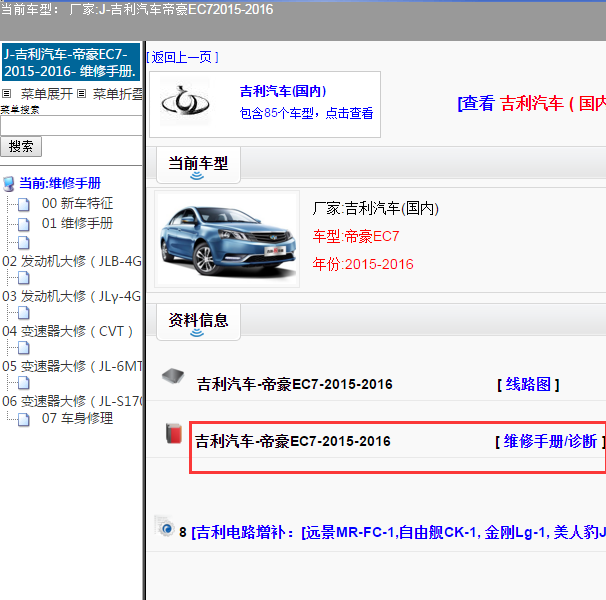Image resolution: width=606 pixels, height=600 pixels.
Task: Select the 当前车型 tab header
Action: 198,165
